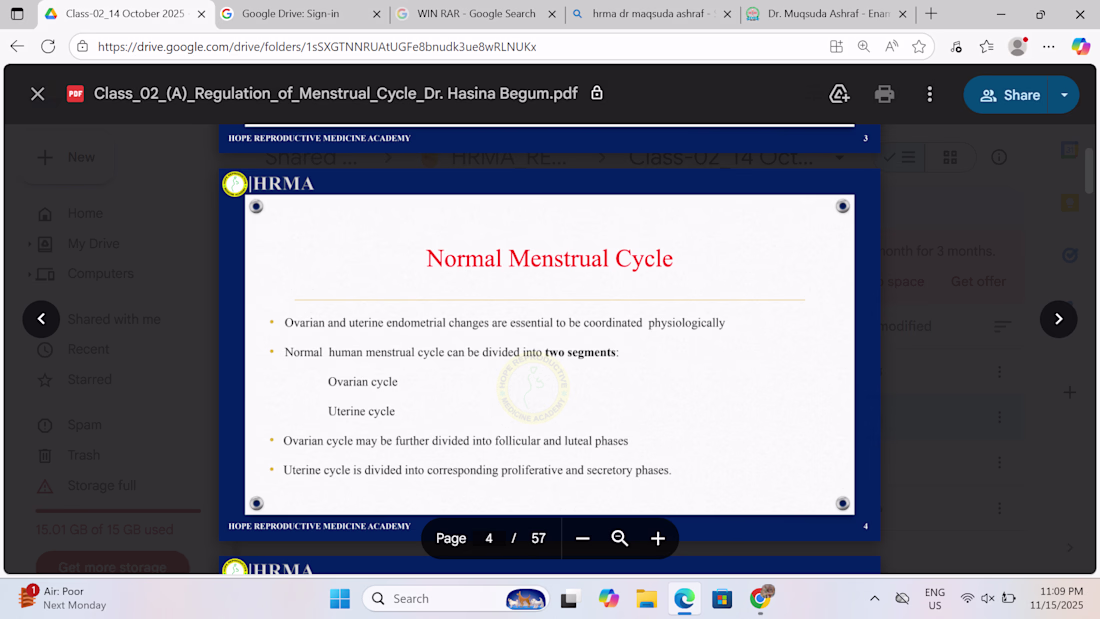Zoom out with the minus button
1100x619 pixels.
click(x=582, y=538)
